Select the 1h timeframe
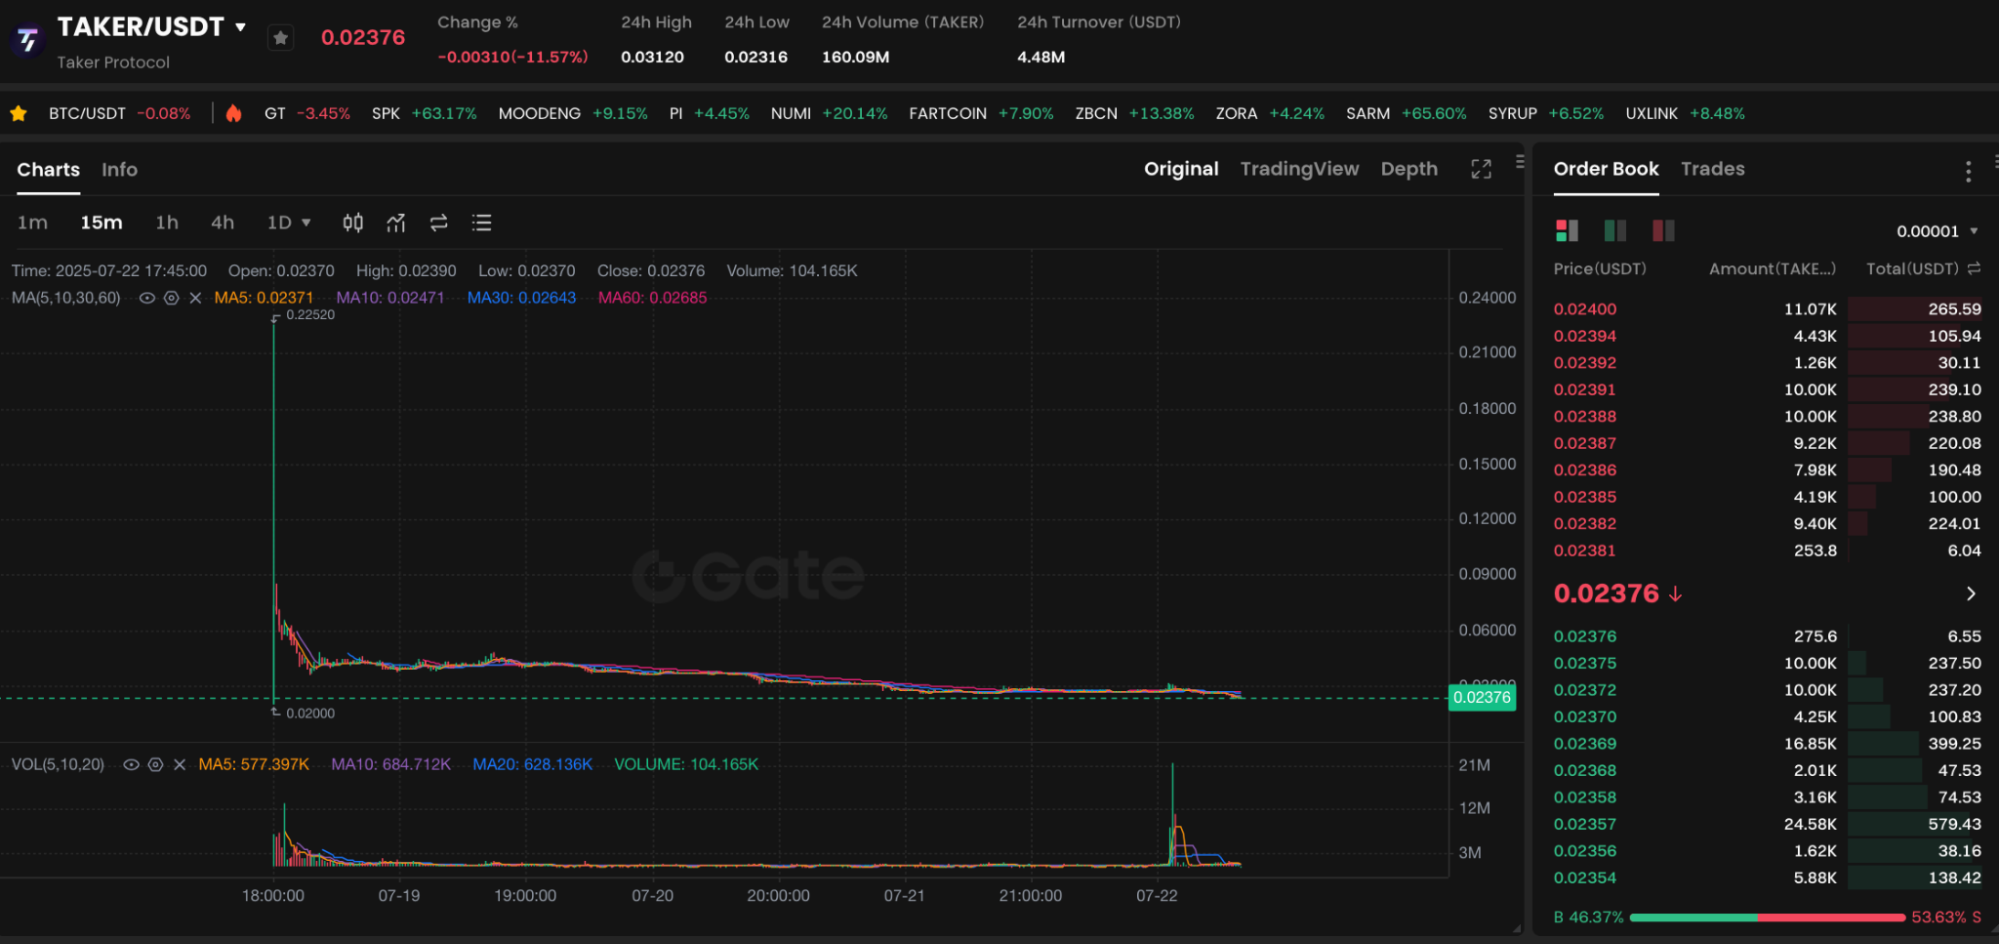 167,222
